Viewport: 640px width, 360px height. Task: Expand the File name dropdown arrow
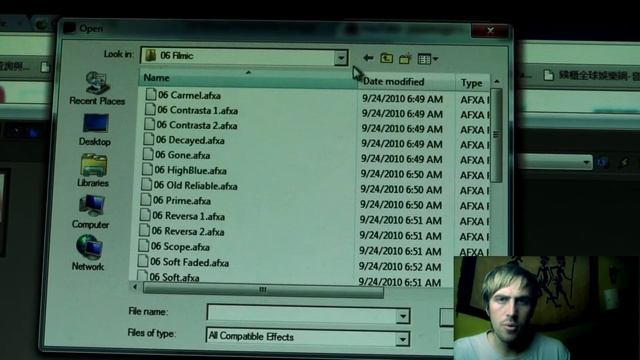pyautogui.click(x=403, y=316)
